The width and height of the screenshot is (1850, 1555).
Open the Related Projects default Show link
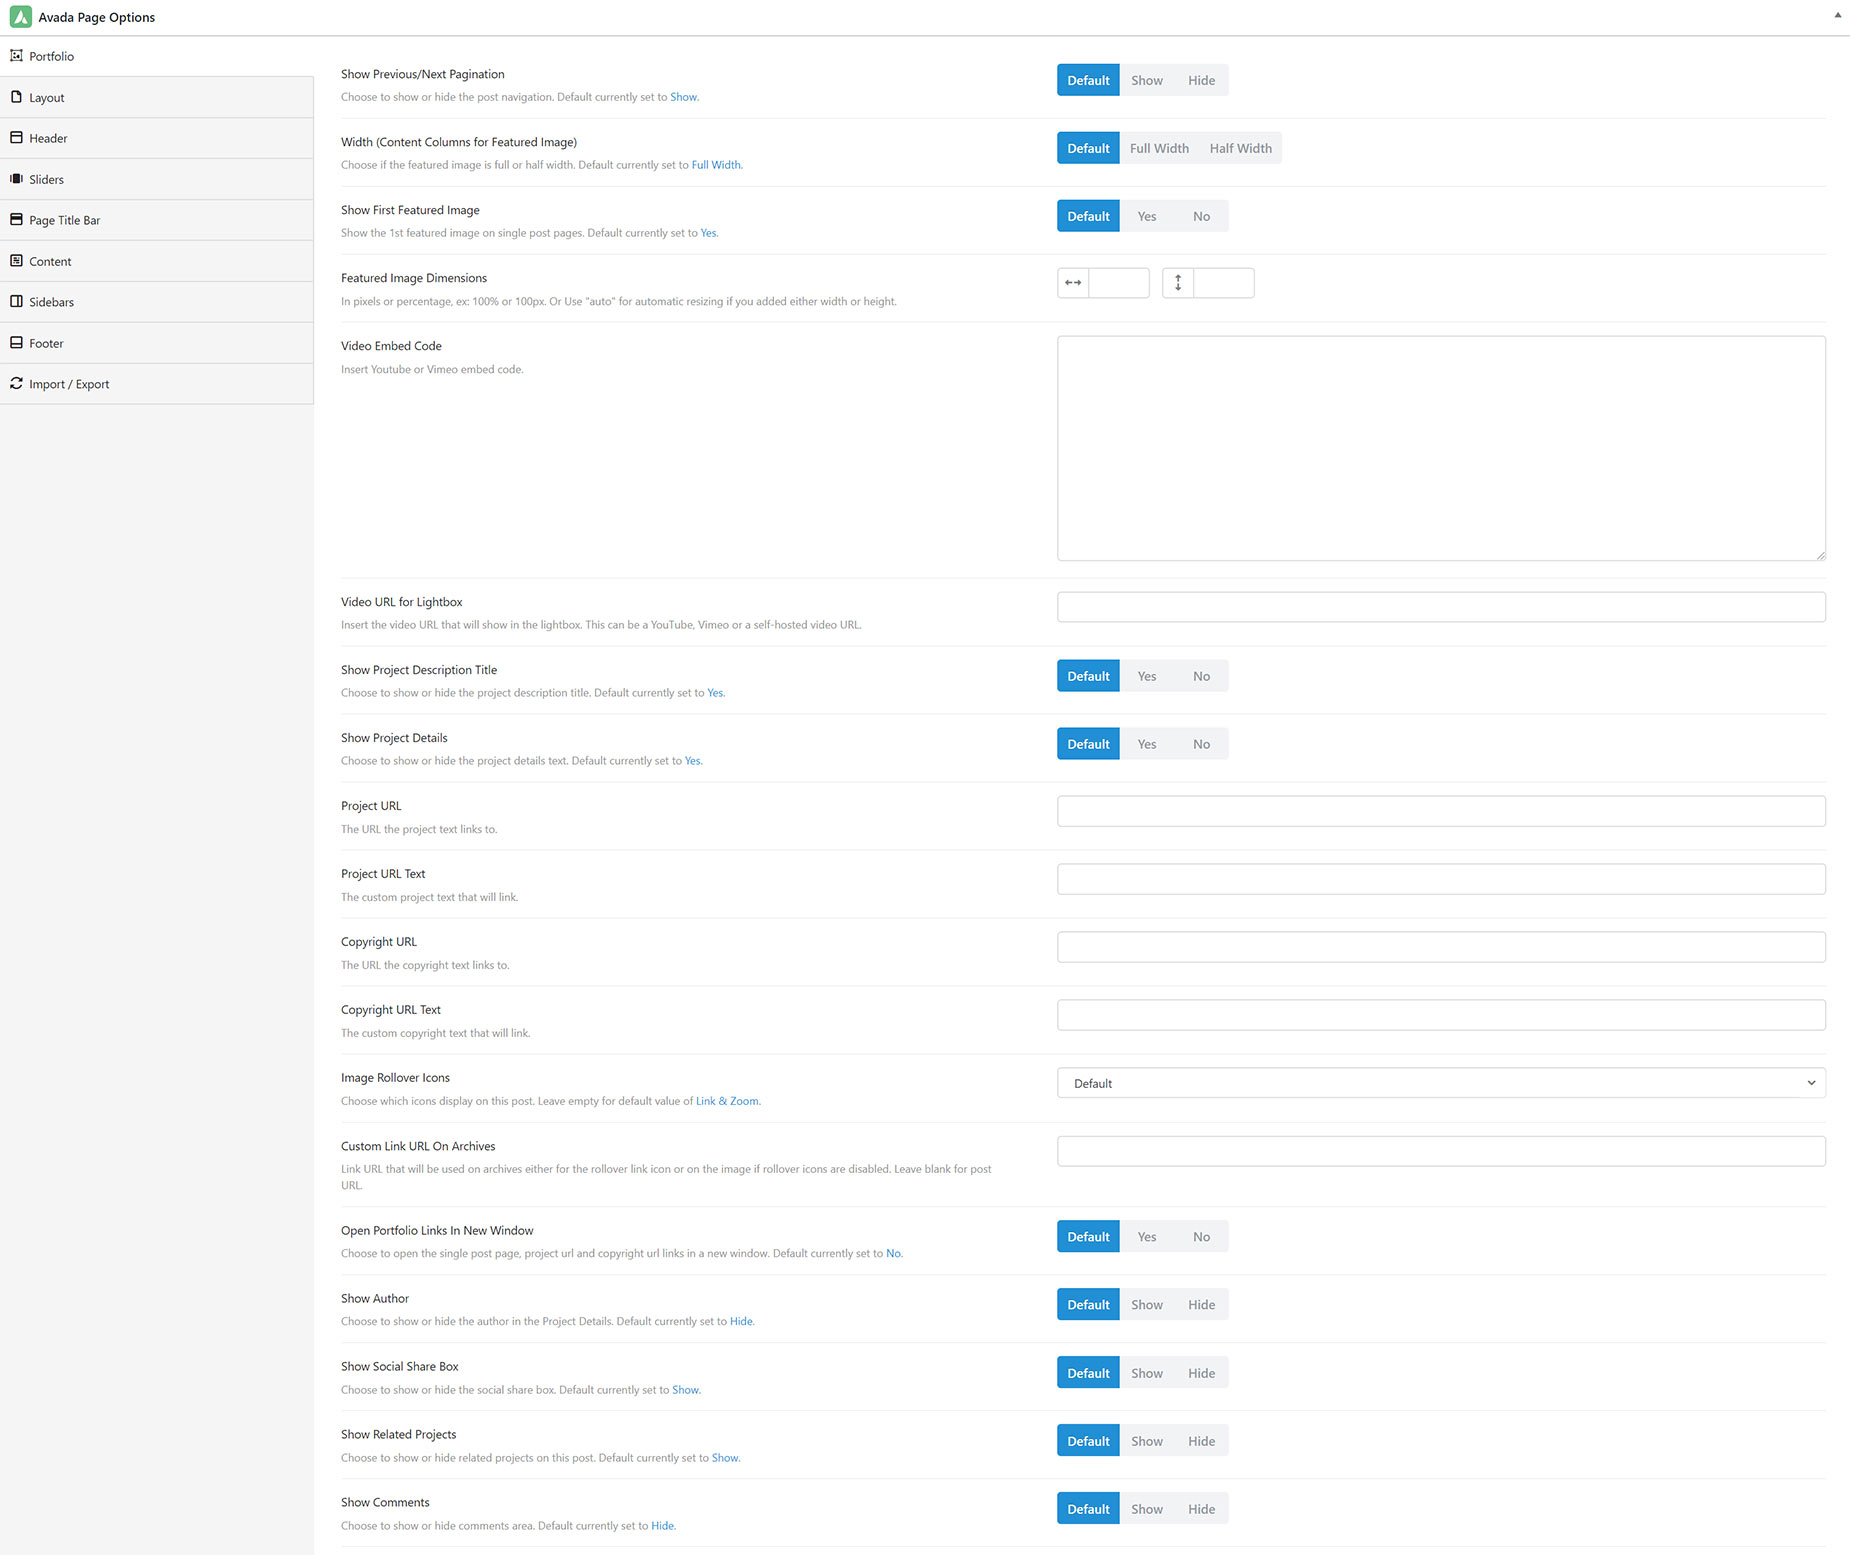pos(725,1458)
